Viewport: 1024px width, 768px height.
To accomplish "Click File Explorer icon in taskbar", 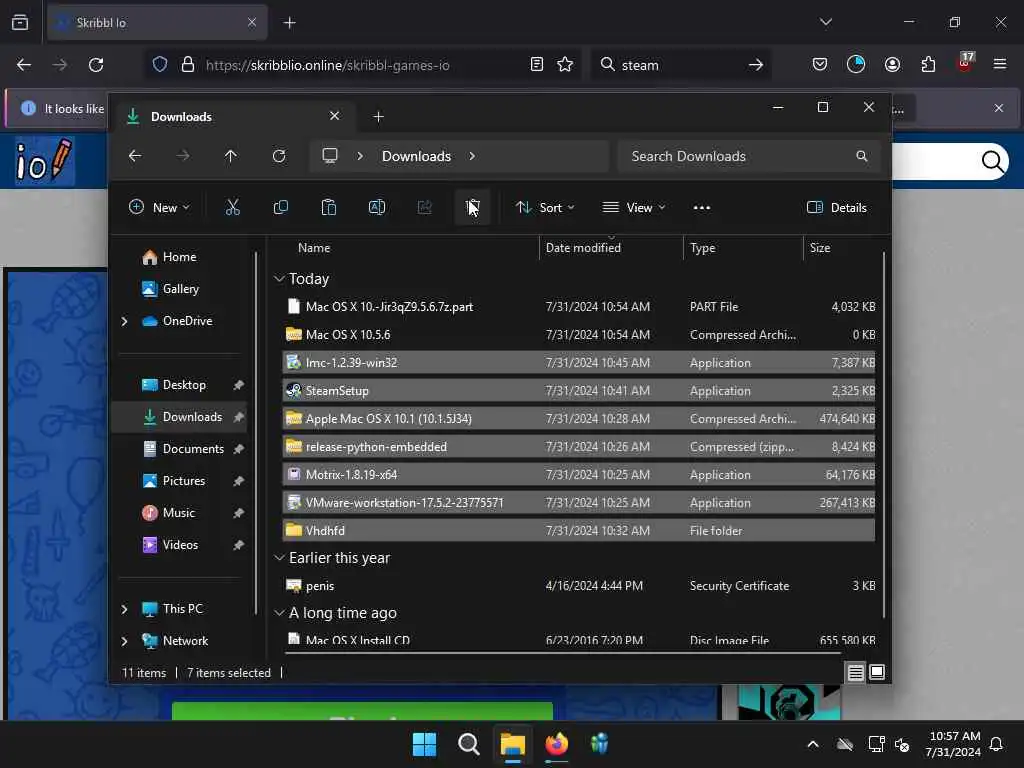I will [513, 744].
